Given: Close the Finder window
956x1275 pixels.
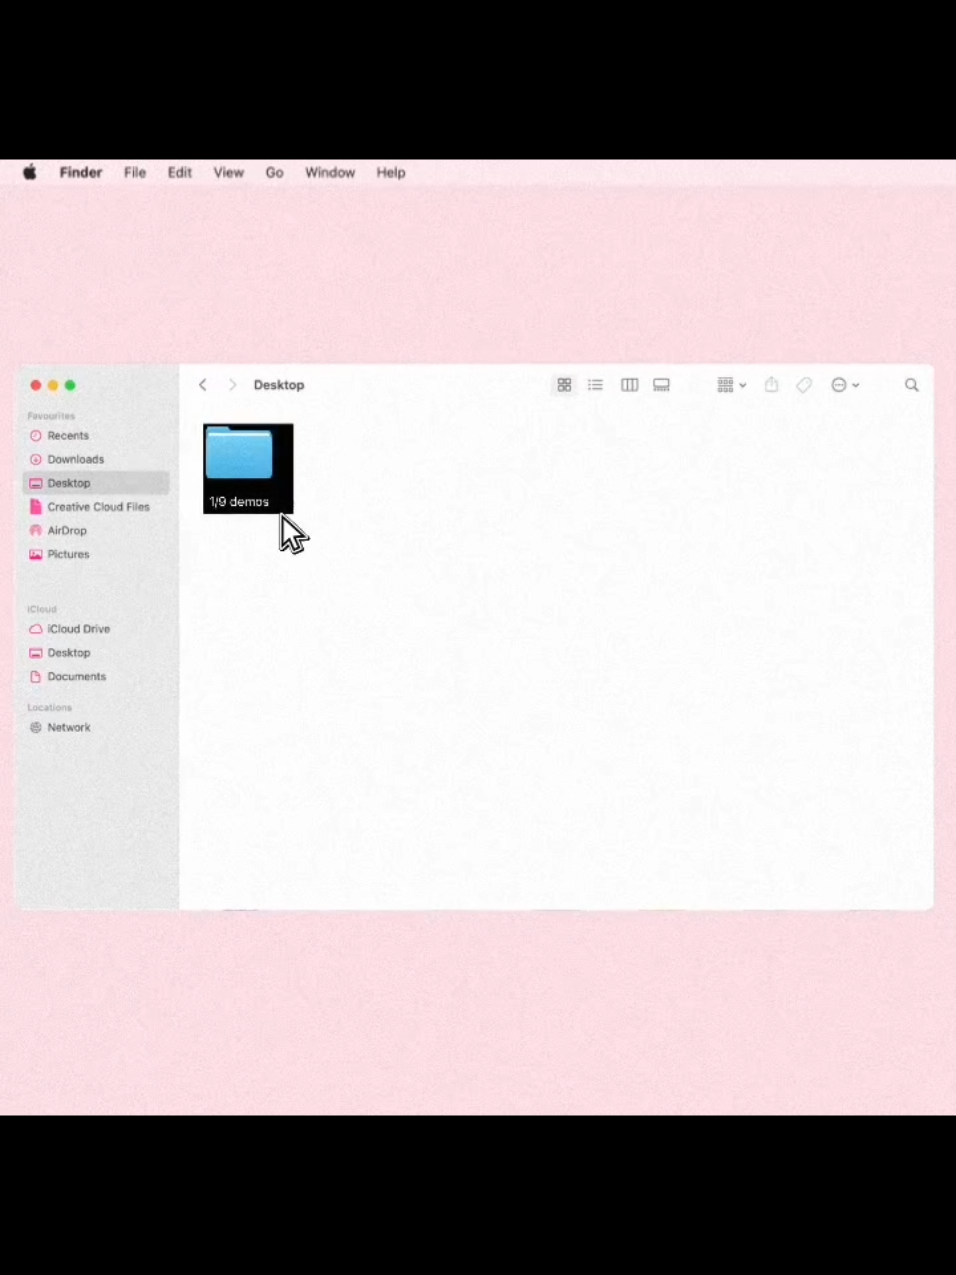Looking at the screenshot, I should pos(36,385).
